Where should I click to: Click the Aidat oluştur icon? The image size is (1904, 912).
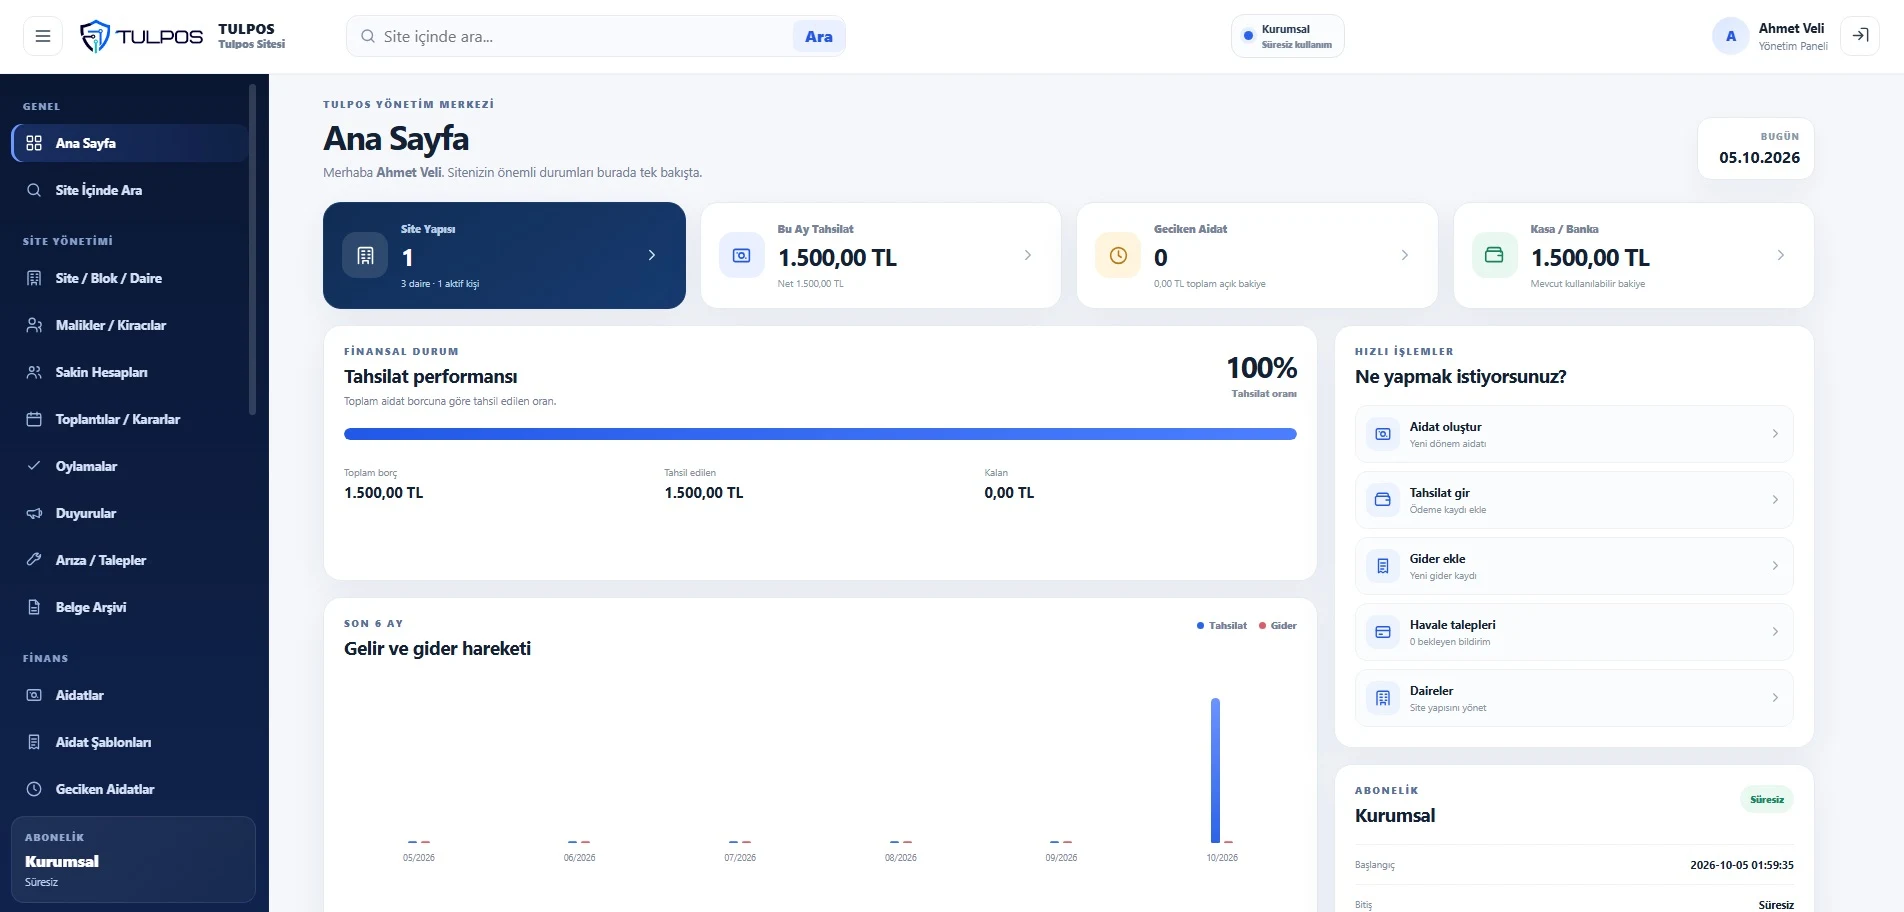click(x=1383, y=434)
